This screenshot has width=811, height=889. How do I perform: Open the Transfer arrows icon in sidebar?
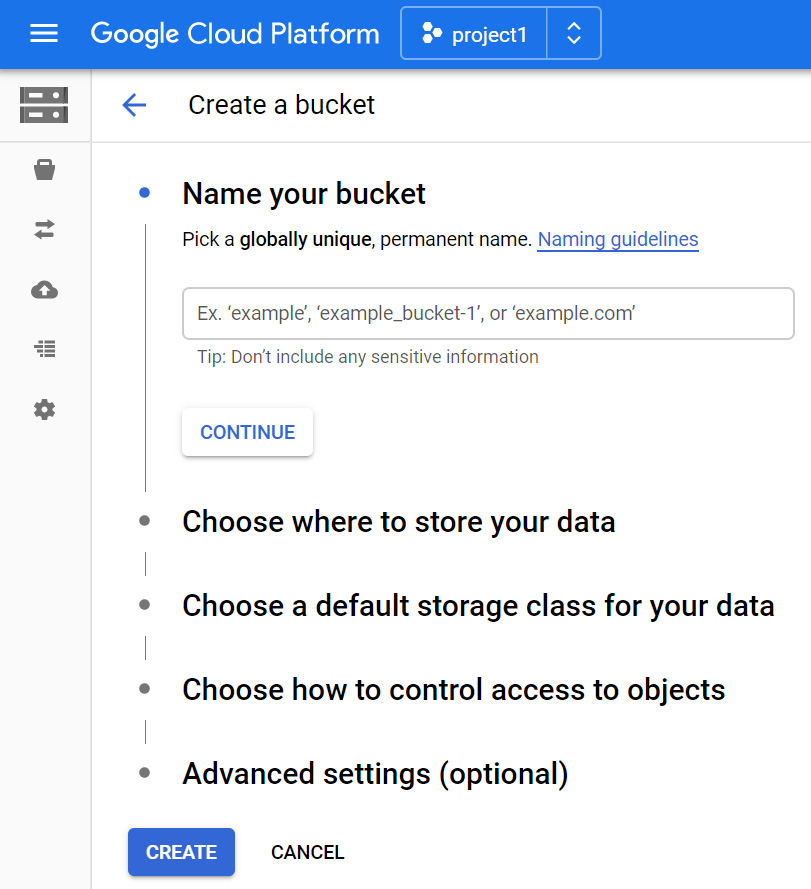pyautogui.click(x=44, y=230)
